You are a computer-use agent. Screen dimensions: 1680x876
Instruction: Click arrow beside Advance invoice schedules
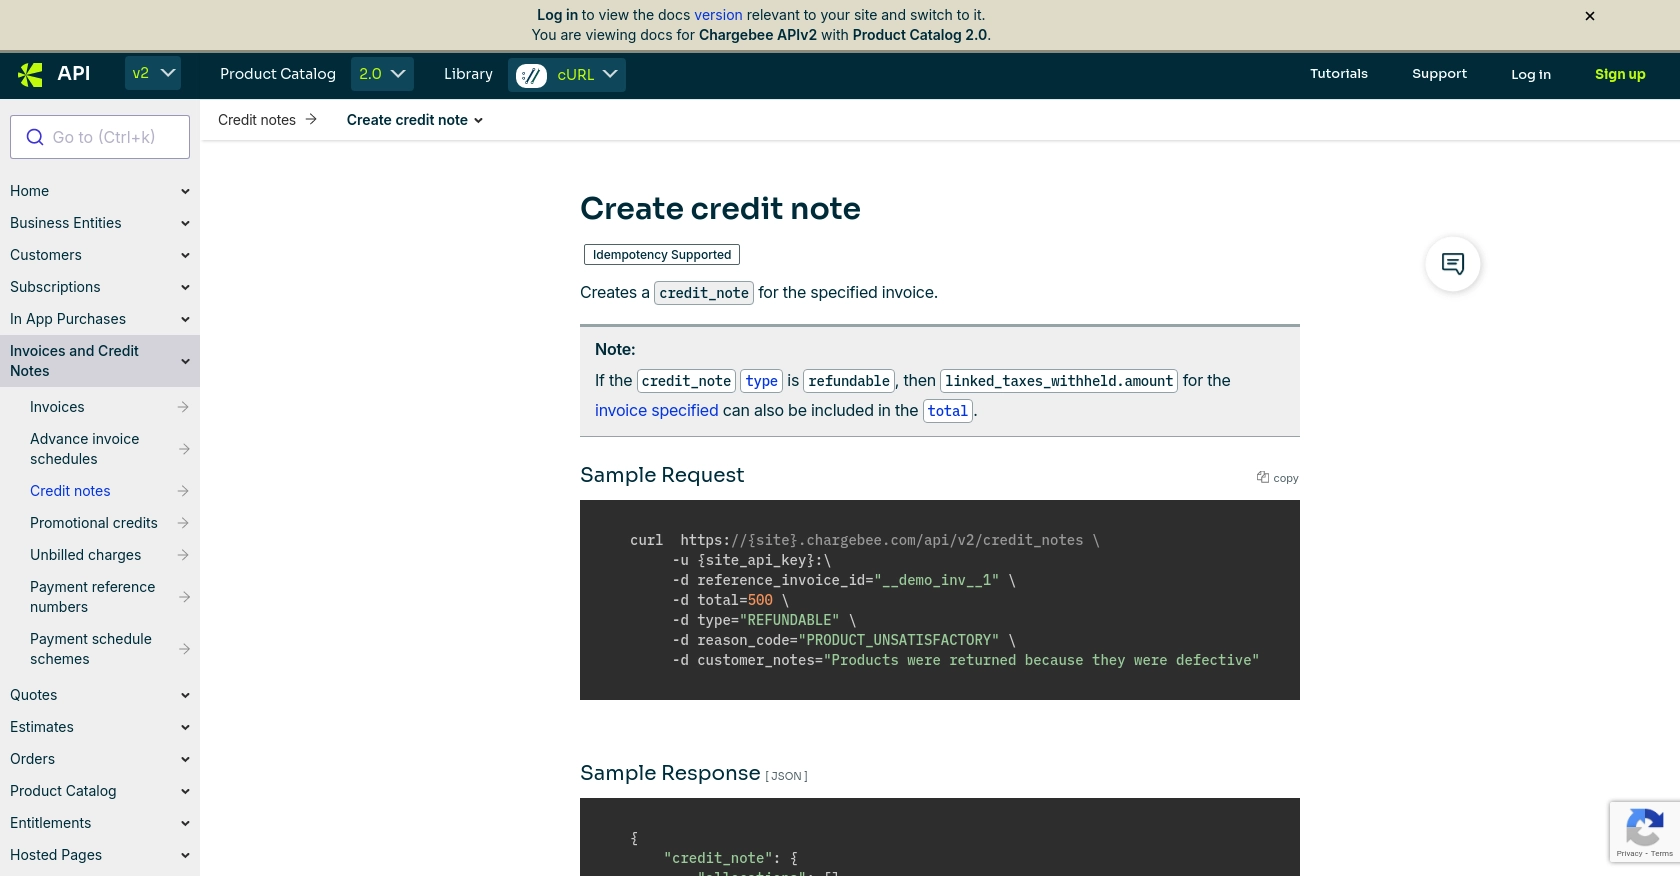pyautogui.click(x=183, y=449)
